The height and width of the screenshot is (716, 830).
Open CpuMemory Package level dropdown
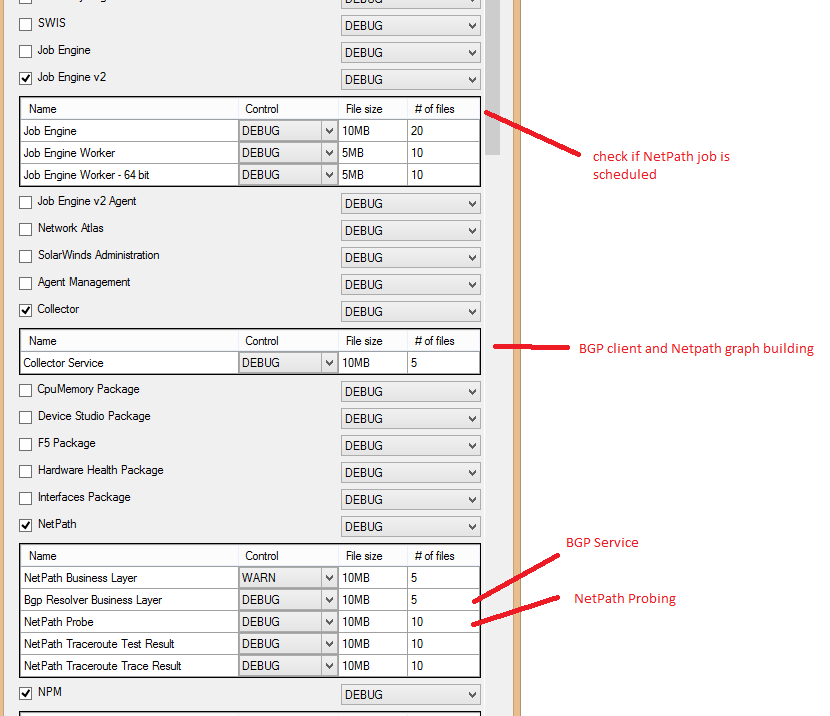411,392
